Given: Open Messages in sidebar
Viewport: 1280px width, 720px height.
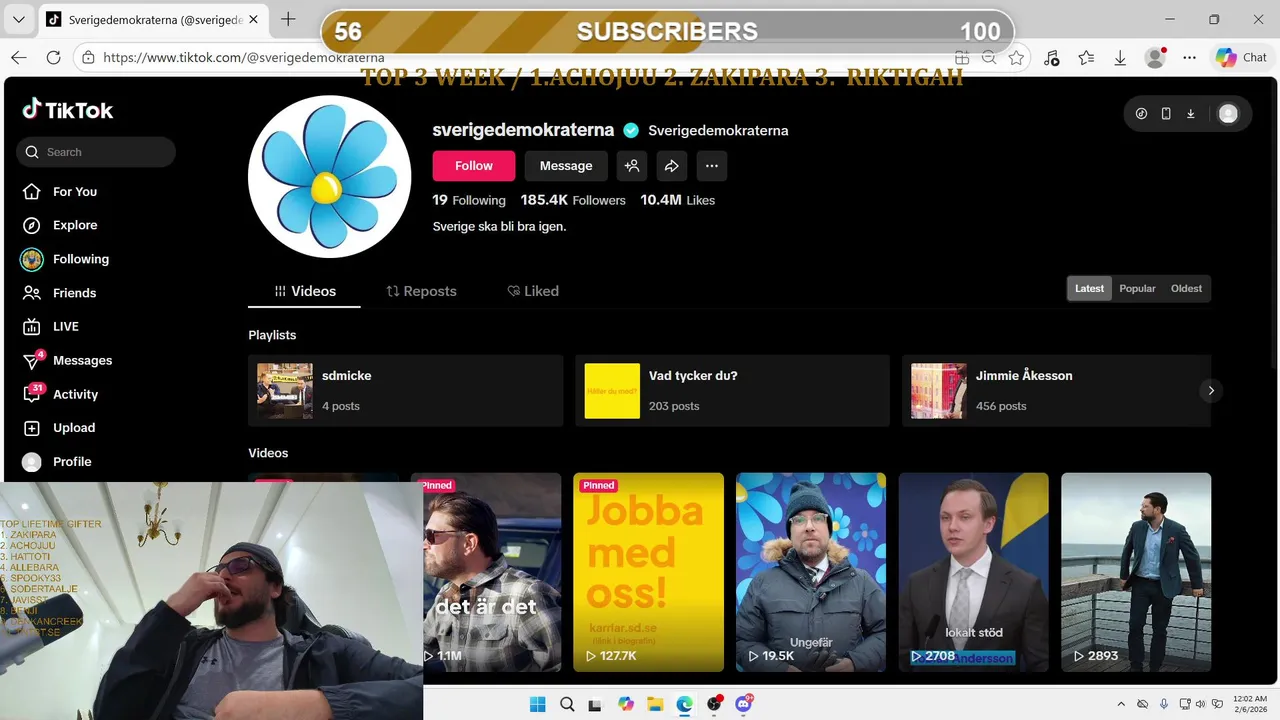Looking at the screenshot, I should (68, 360).
